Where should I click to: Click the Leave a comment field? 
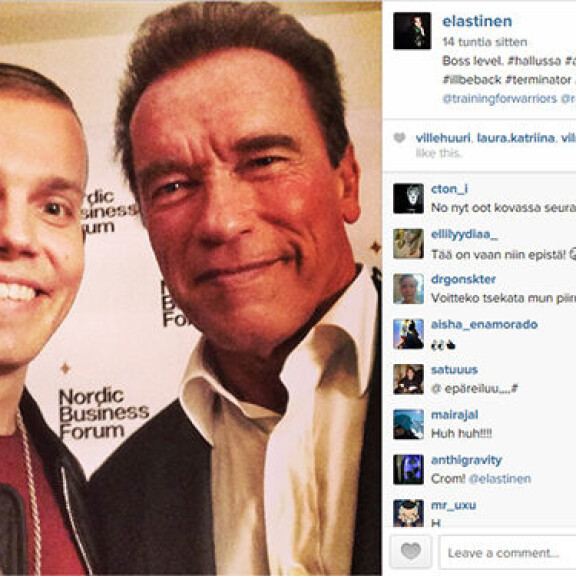[508, 552]
